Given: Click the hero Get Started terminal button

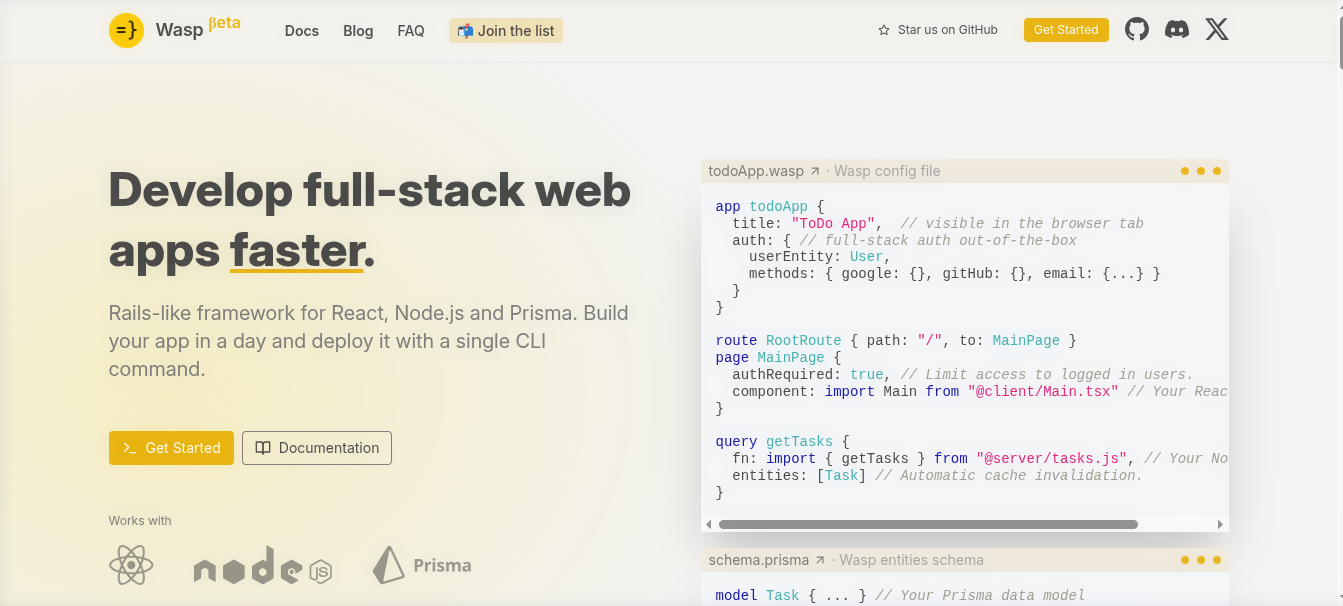Looking at the screenshot, I should [x=171, y=448].
